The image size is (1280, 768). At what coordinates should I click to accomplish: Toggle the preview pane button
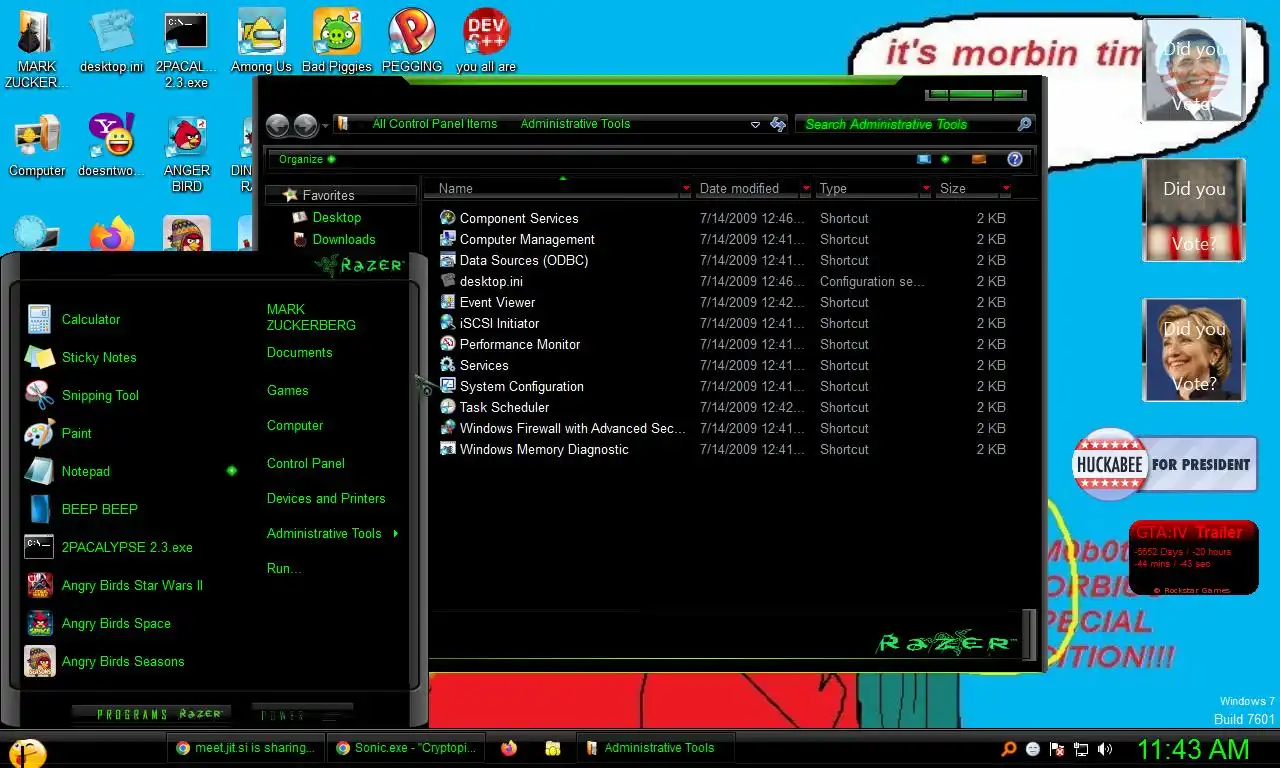point(979,159)
